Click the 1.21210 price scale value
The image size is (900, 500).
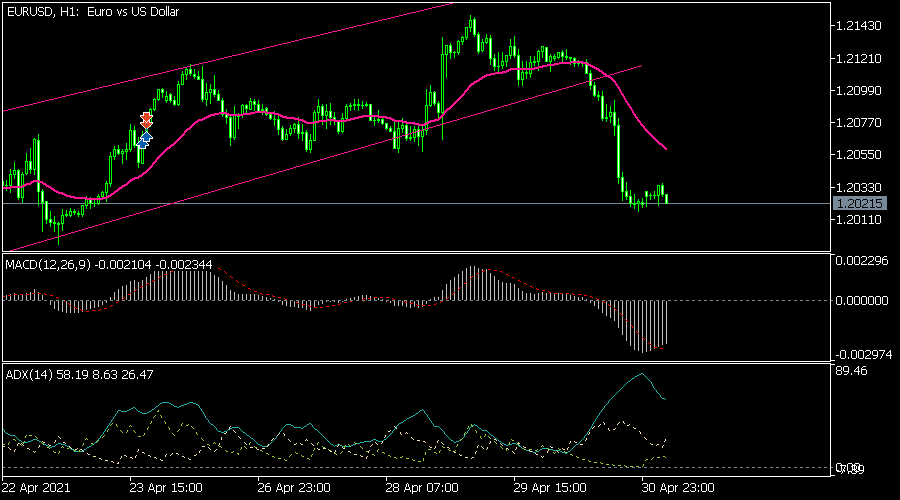click(x=859, y=59)
